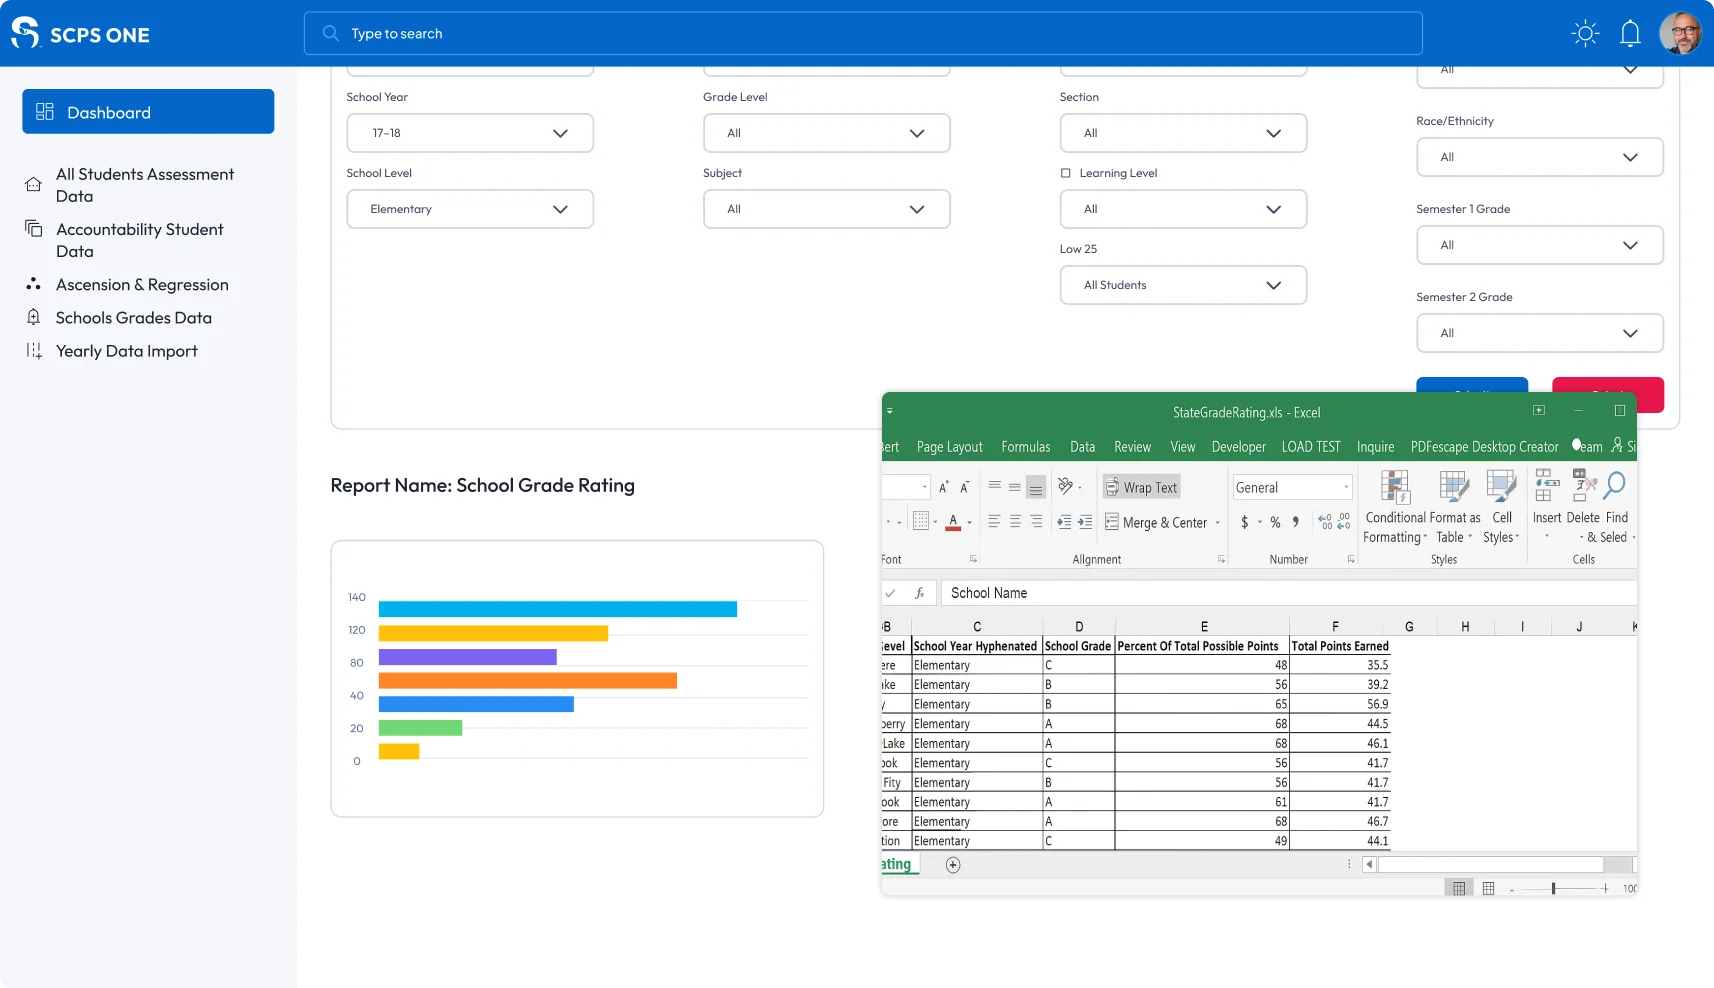
Task: Click the percent style icon
Action: 1275,522
